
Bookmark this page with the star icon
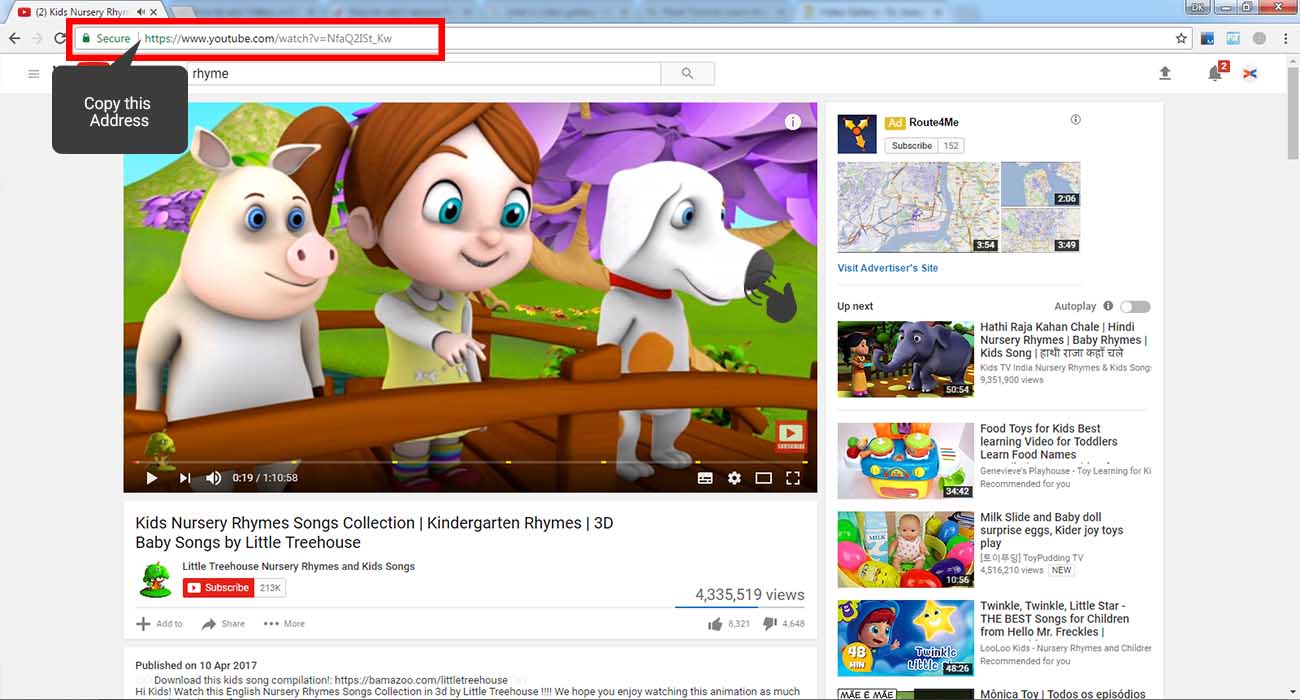point(1181,38)
